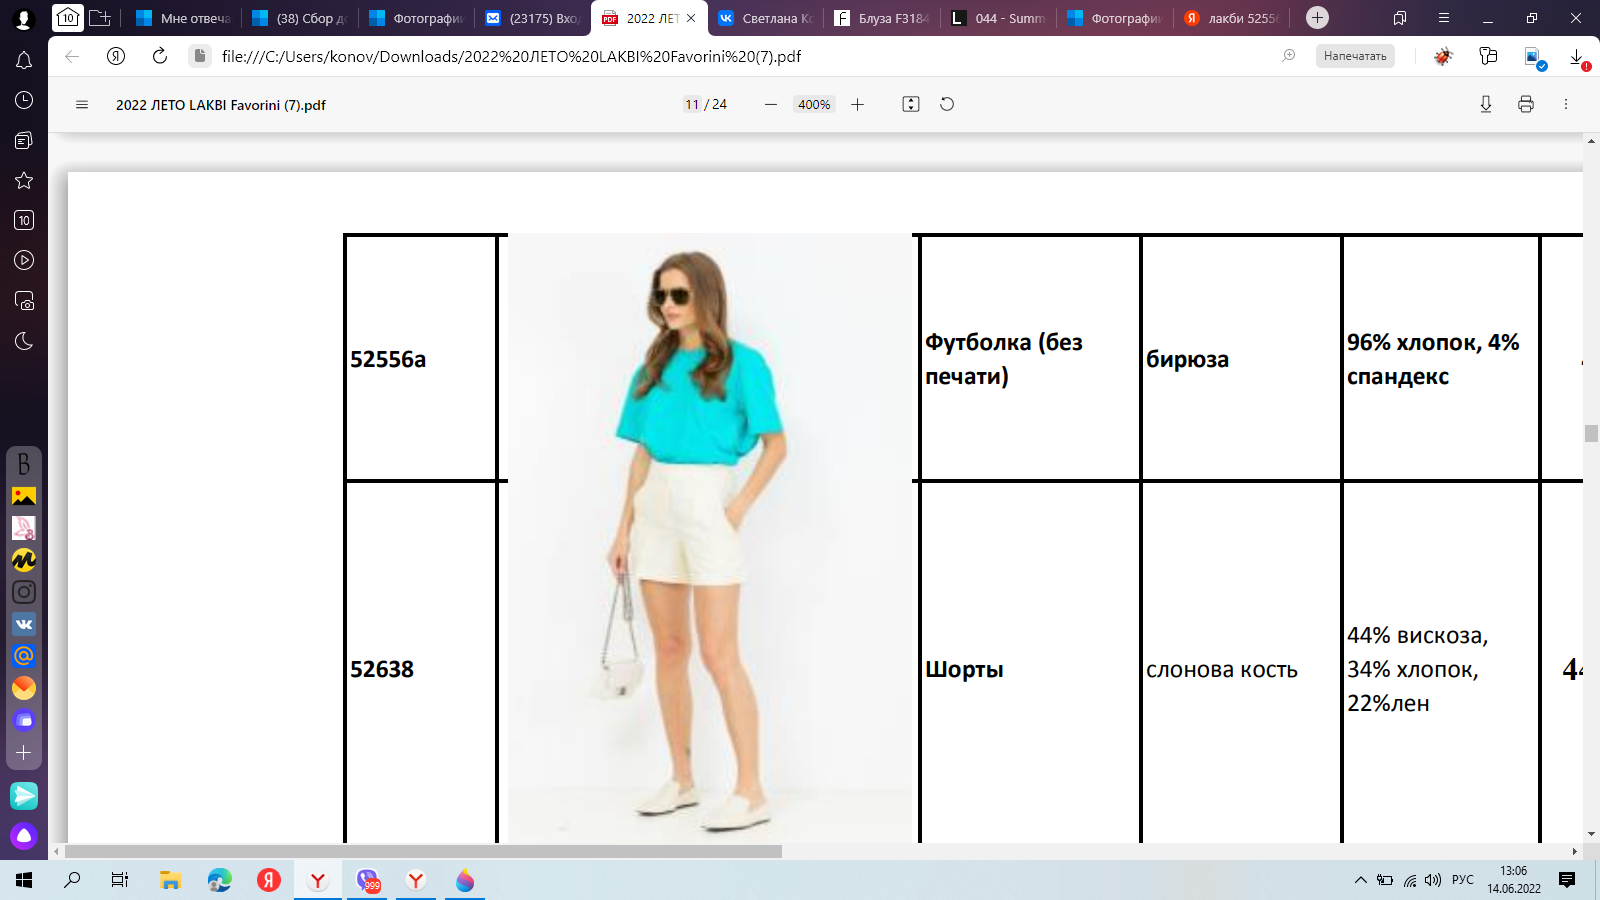Image resolution: width=1600 pixels, height=900 pixels.
Task: Open browser downloads panel
Action: (1578, 58)
